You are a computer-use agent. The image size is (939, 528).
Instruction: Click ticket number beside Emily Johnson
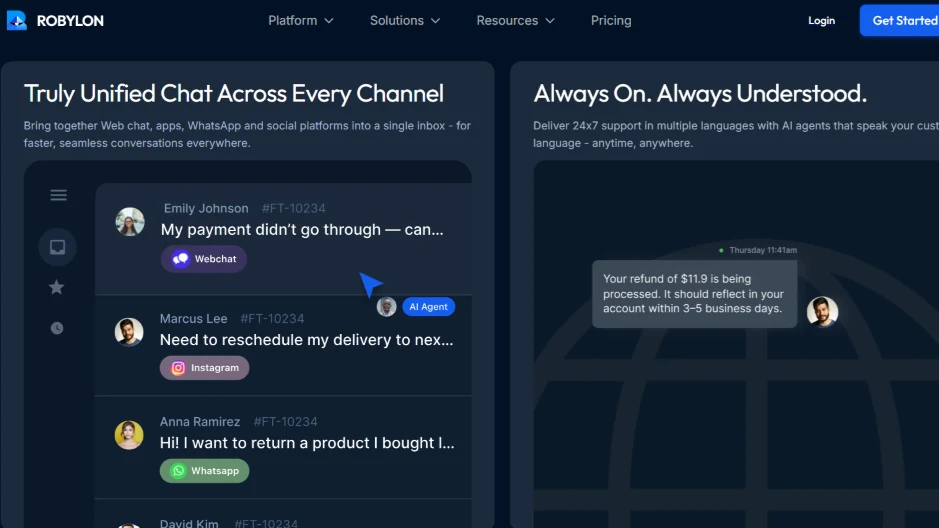[x=293, y=208]
